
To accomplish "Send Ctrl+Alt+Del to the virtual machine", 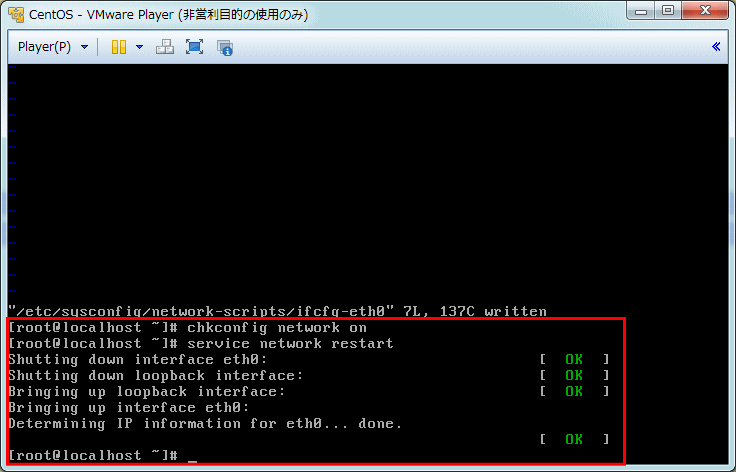I will (x=166, y=47).
